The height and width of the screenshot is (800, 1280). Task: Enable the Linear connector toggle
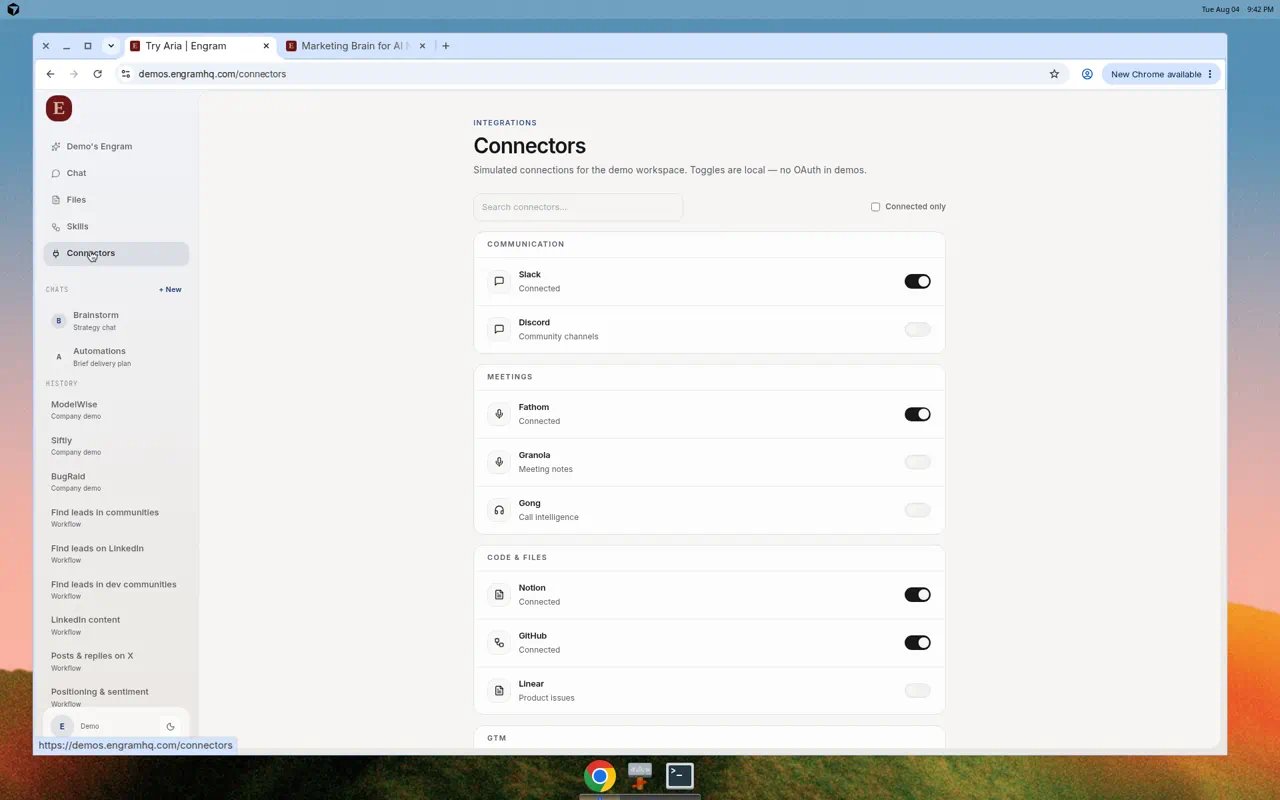917,691
